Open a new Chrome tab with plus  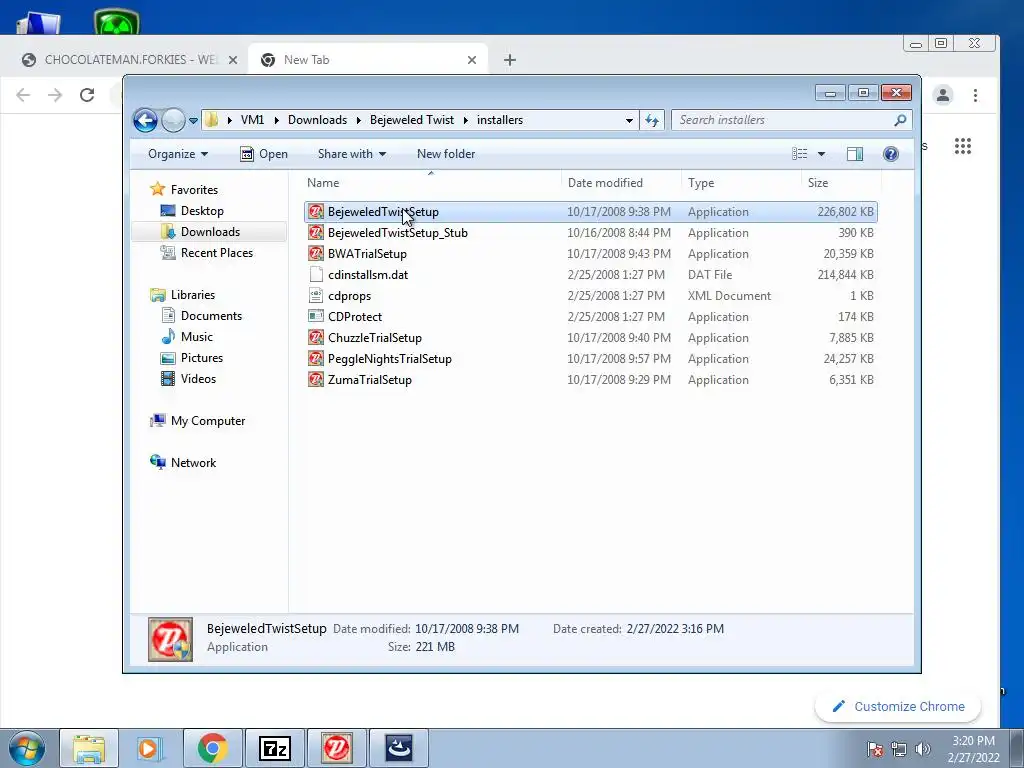tap(510, 60)
